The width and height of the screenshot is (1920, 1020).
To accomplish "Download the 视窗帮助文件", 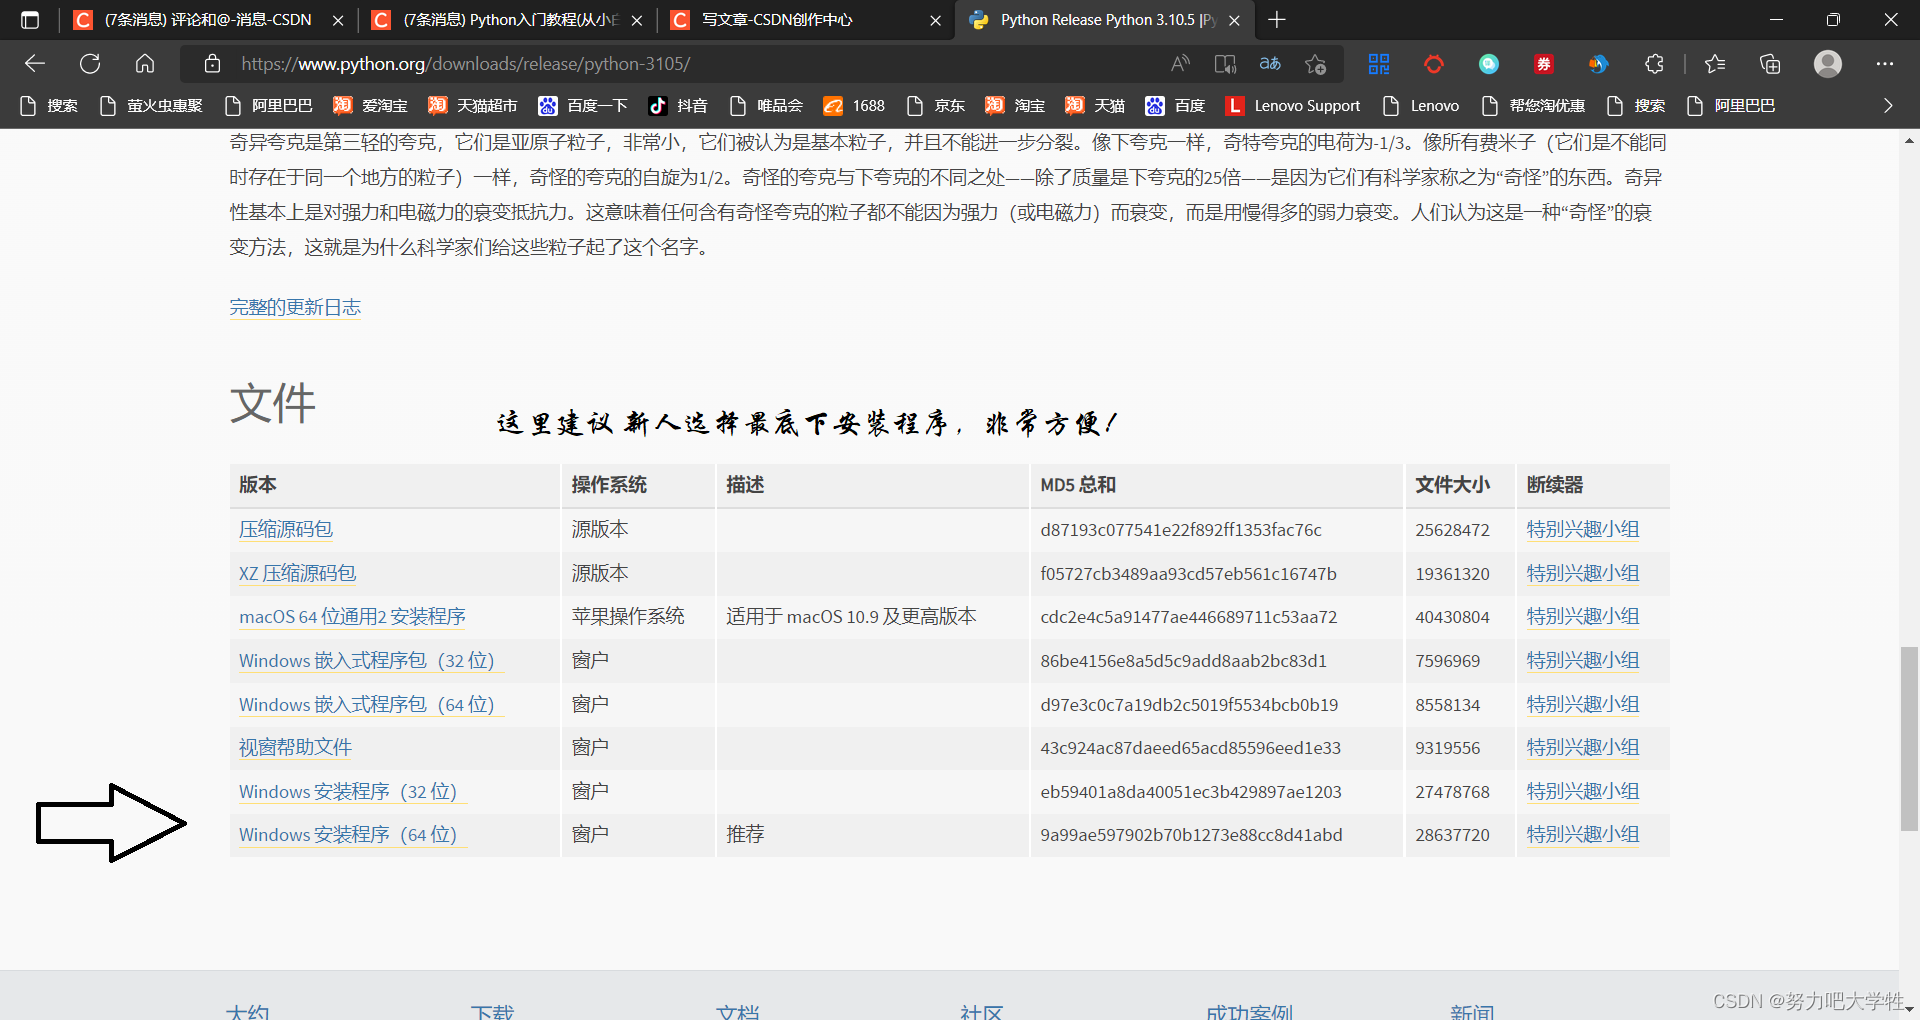I will pos(296,747).
